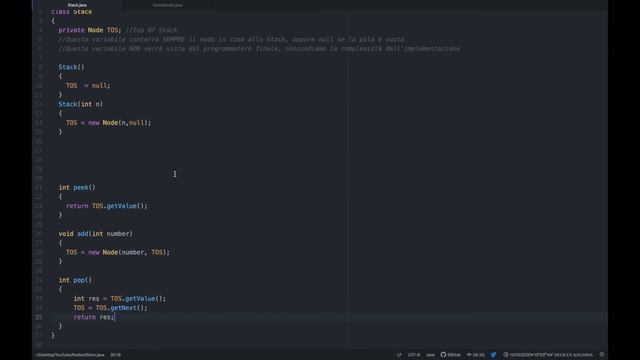Click the 'Stack()' constructor name
Viewport: 640px width, 360px height.
(x=71, y=67)
